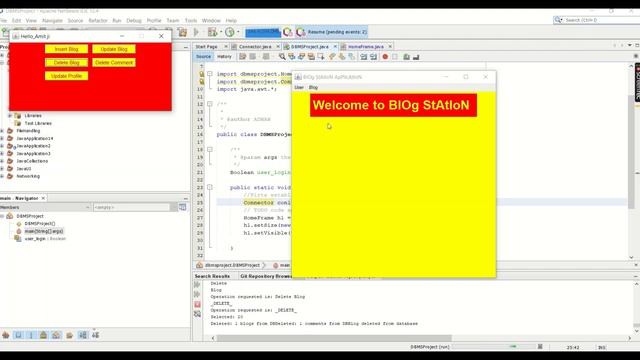This screenshot has width=640, height=360.
Task: Select main(String[] args) in Navigator
Action: [x=44, y=231]
